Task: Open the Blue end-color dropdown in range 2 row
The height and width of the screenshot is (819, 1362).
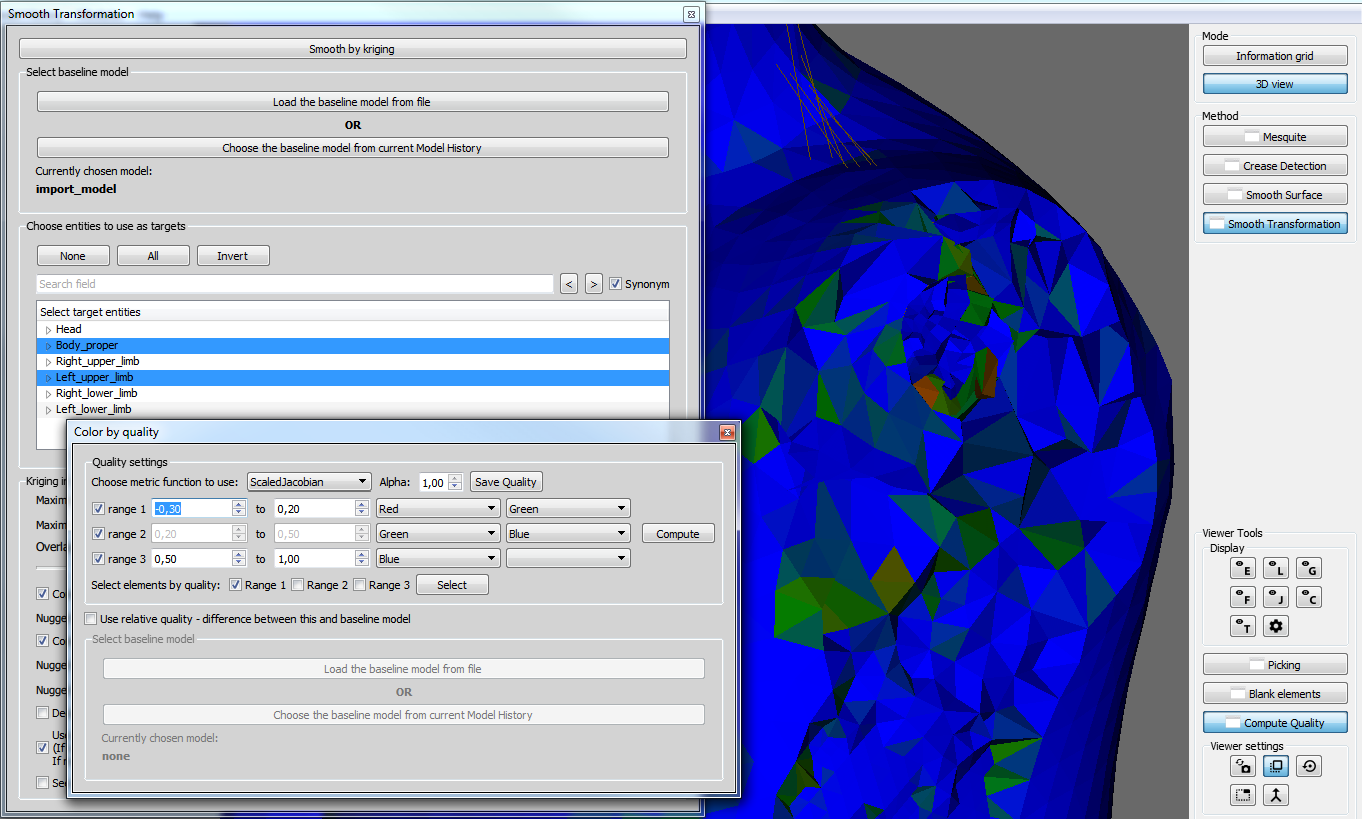Action: [x=568, y=534]
